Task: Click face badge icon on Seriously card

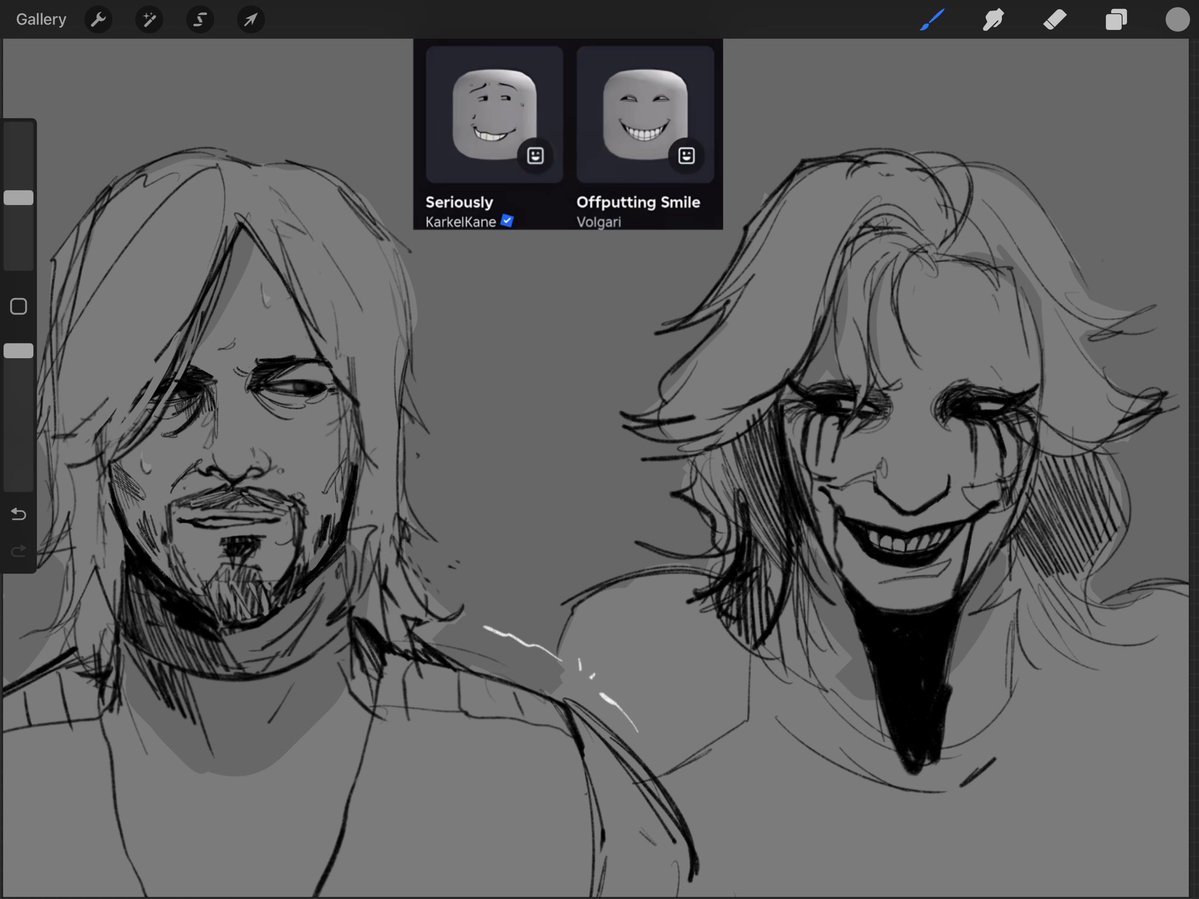Action: 535,156
